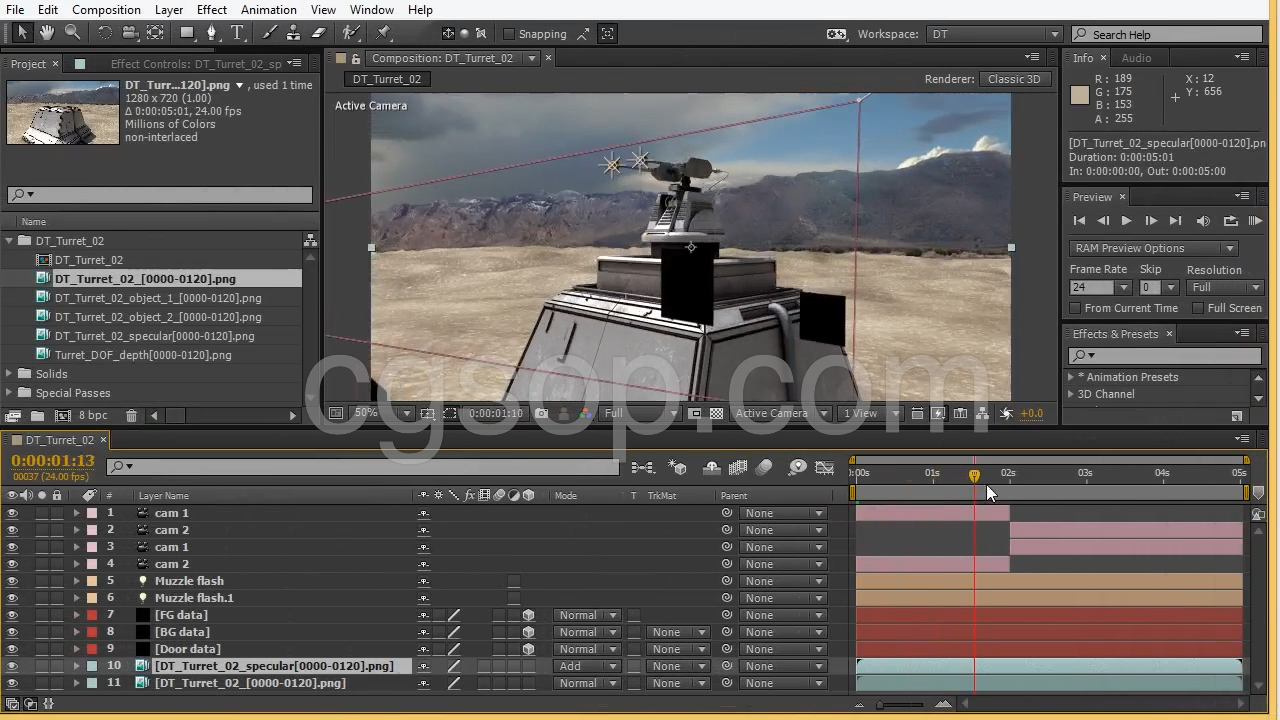Click the Classic 3D renderer button
Image resolution: width=1280 pixels, height=720 pixels.
click(1014, 79)
